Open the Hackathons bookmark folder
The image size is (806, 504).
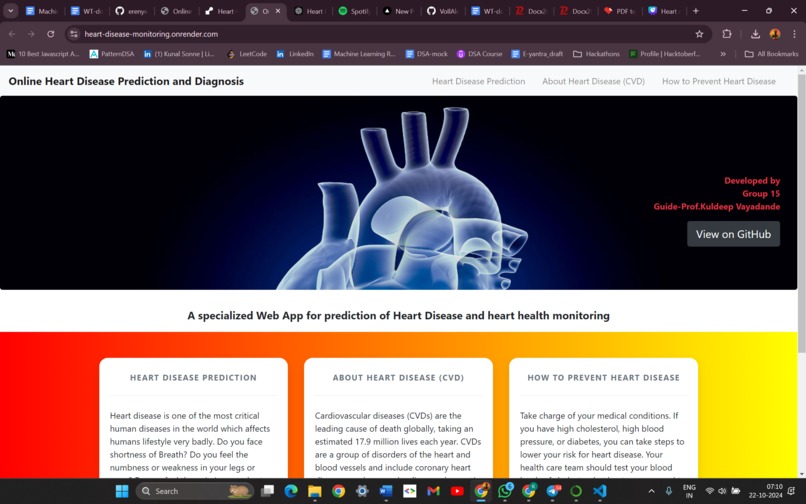point(596,53)
